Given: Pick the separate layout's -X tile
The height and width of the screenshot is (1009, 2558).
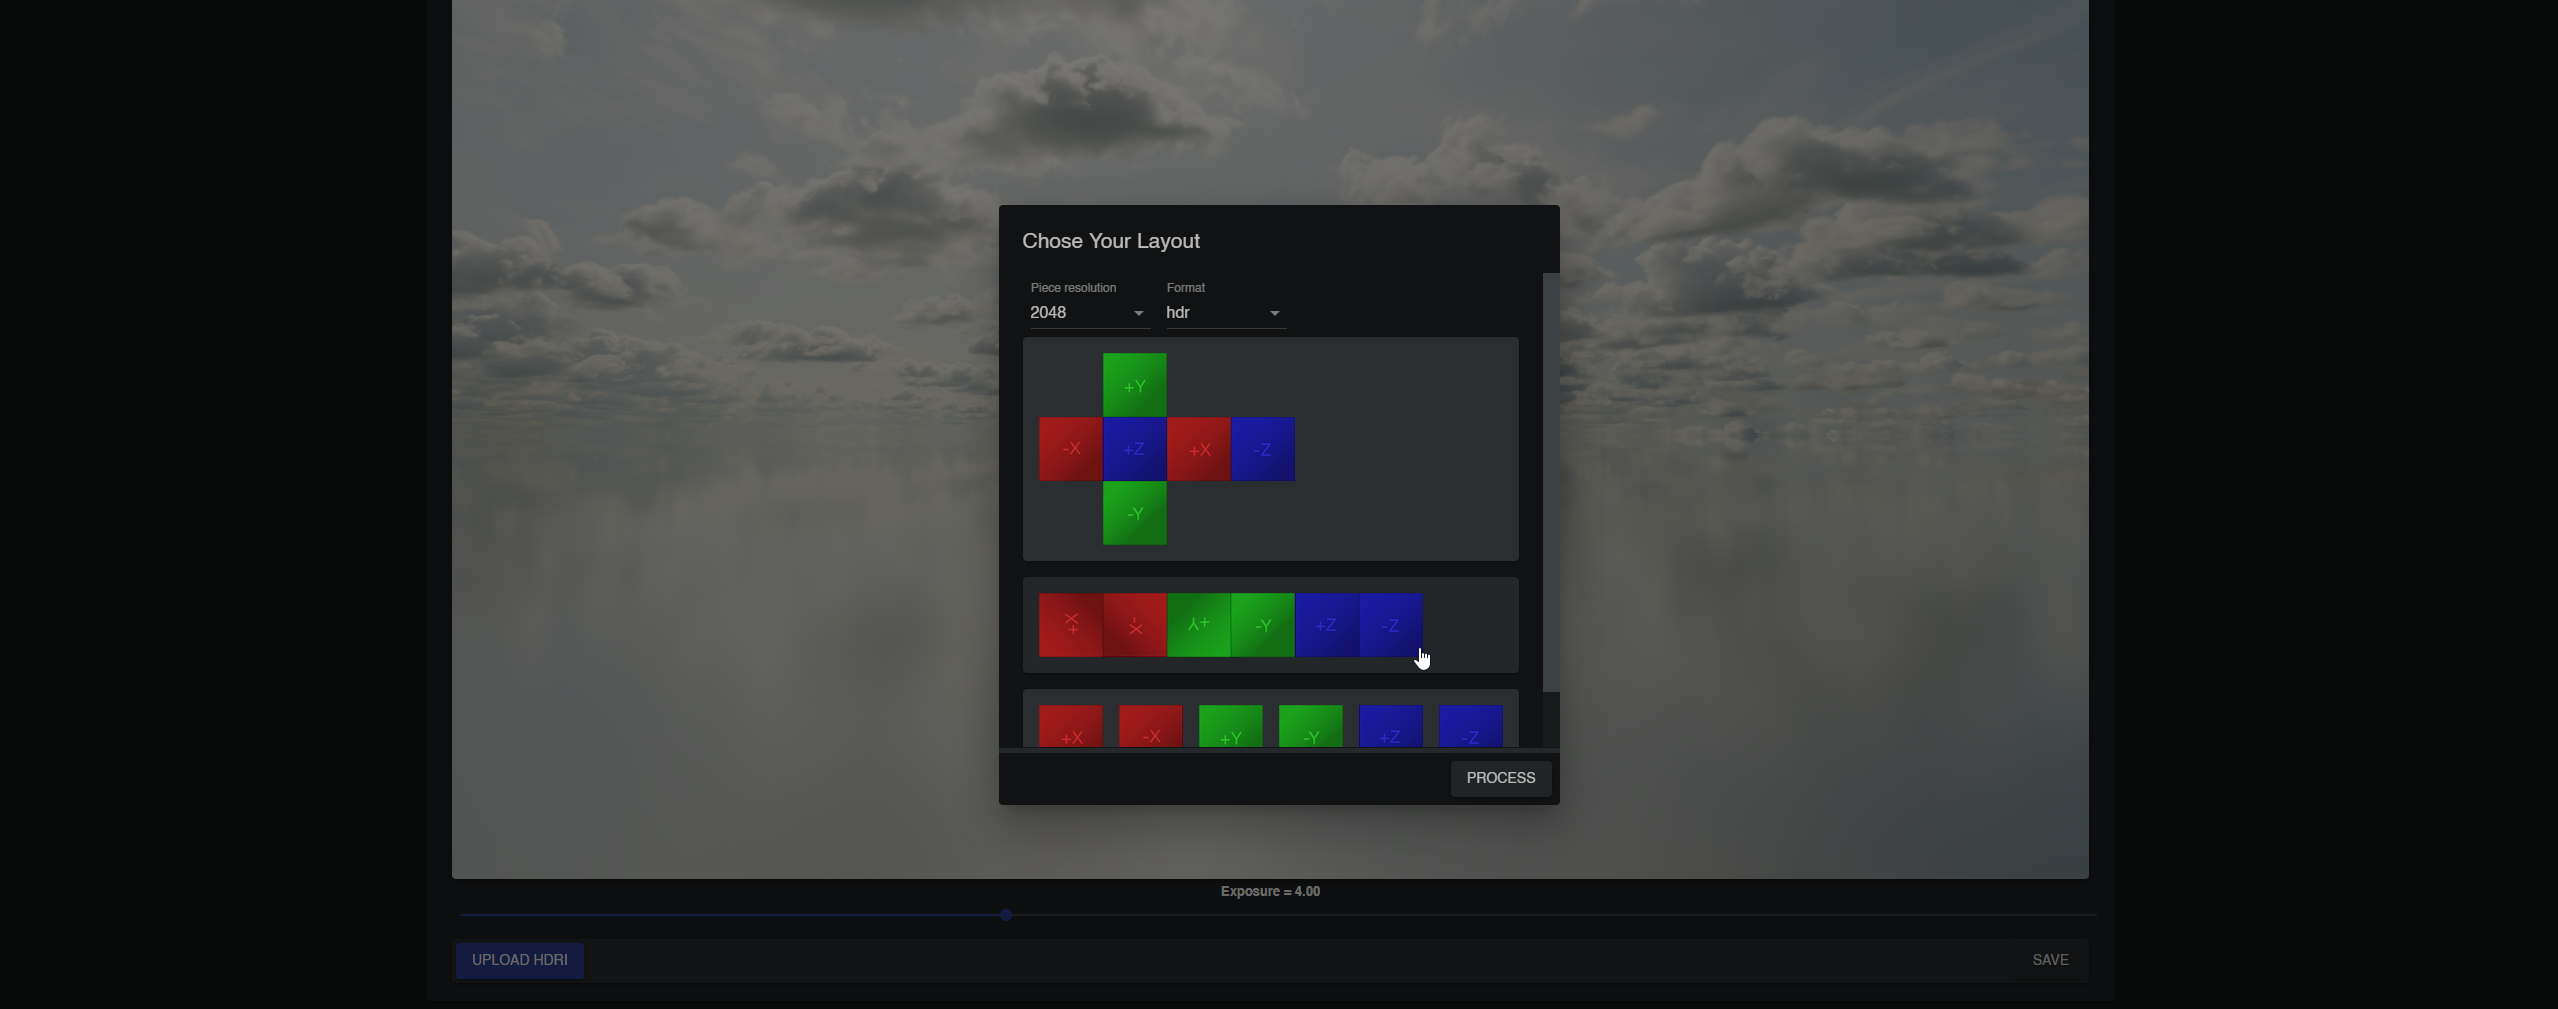Looking at the screenshot, I should [1151, 726].
